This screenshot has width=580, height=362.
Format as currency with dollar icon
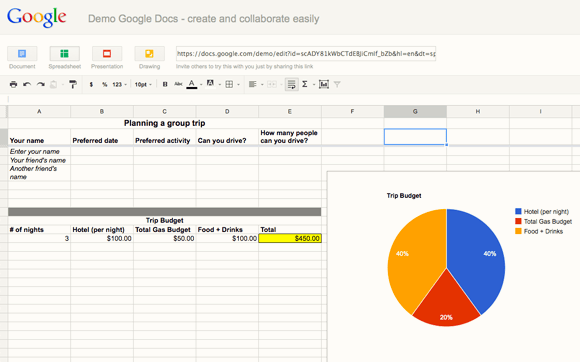[x=91, y=84]
